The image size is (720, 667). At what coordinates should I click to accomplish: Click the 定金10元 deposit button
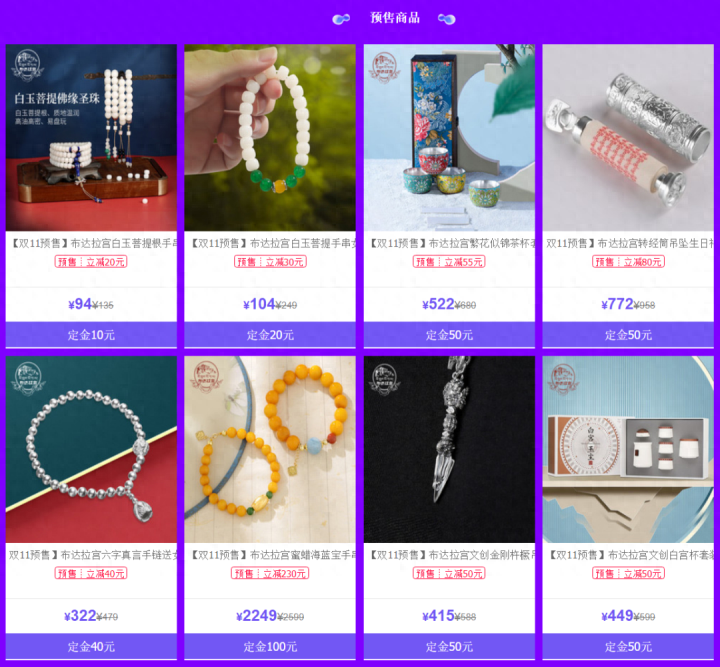coord(91,335)
